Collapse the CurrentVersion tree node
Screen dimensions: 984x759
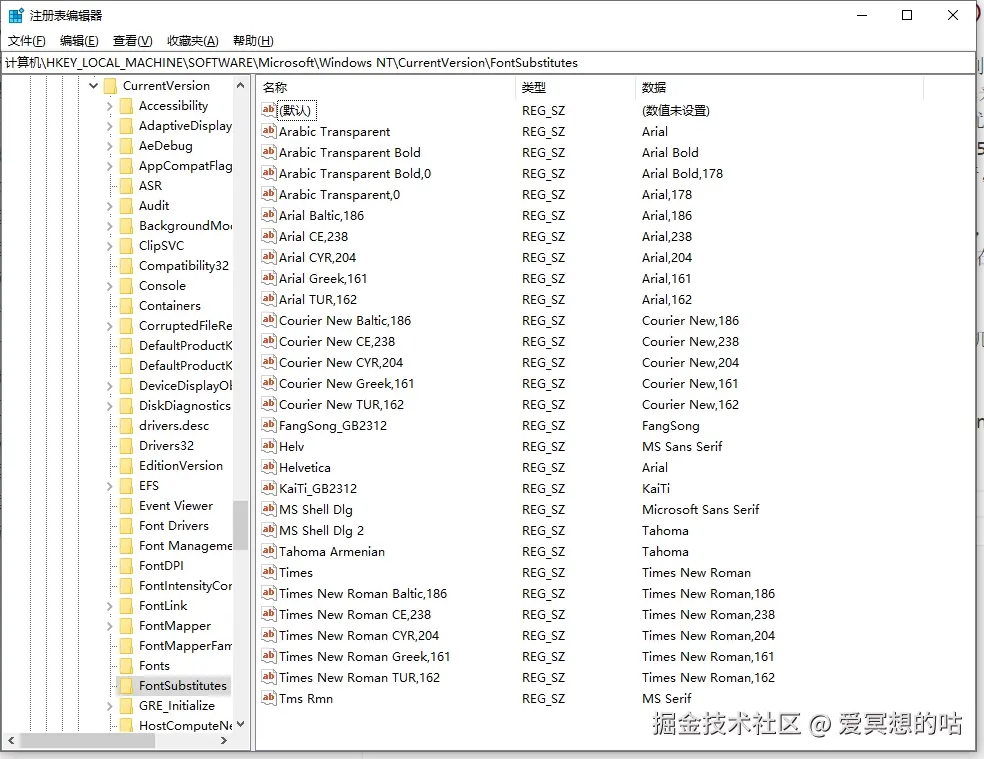pyautogui.click(x=92, y=85)
